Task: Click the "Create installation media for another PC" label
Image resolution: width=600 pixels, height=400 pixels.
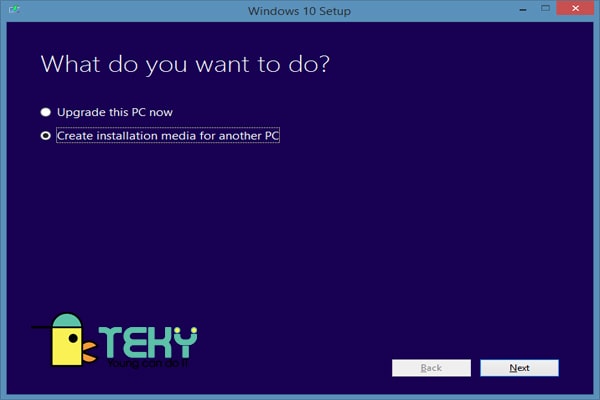Action: tap(168, 136)
